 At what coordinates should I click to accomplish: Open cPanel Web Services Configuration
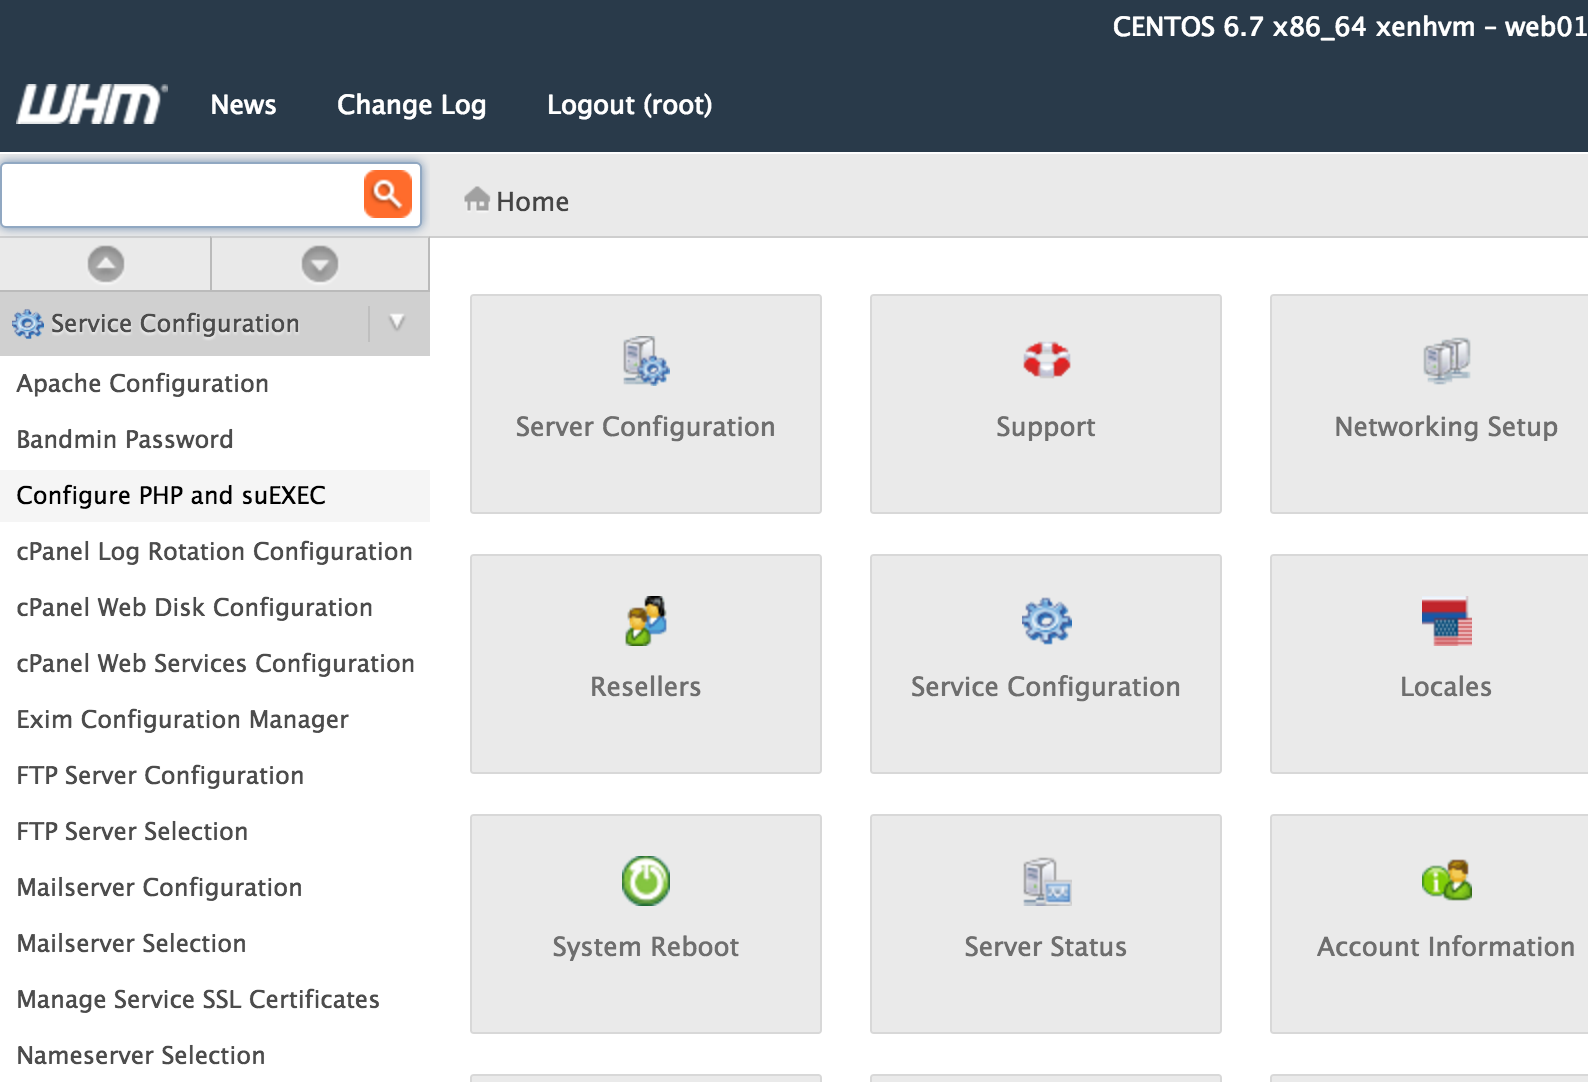[215, 663]
